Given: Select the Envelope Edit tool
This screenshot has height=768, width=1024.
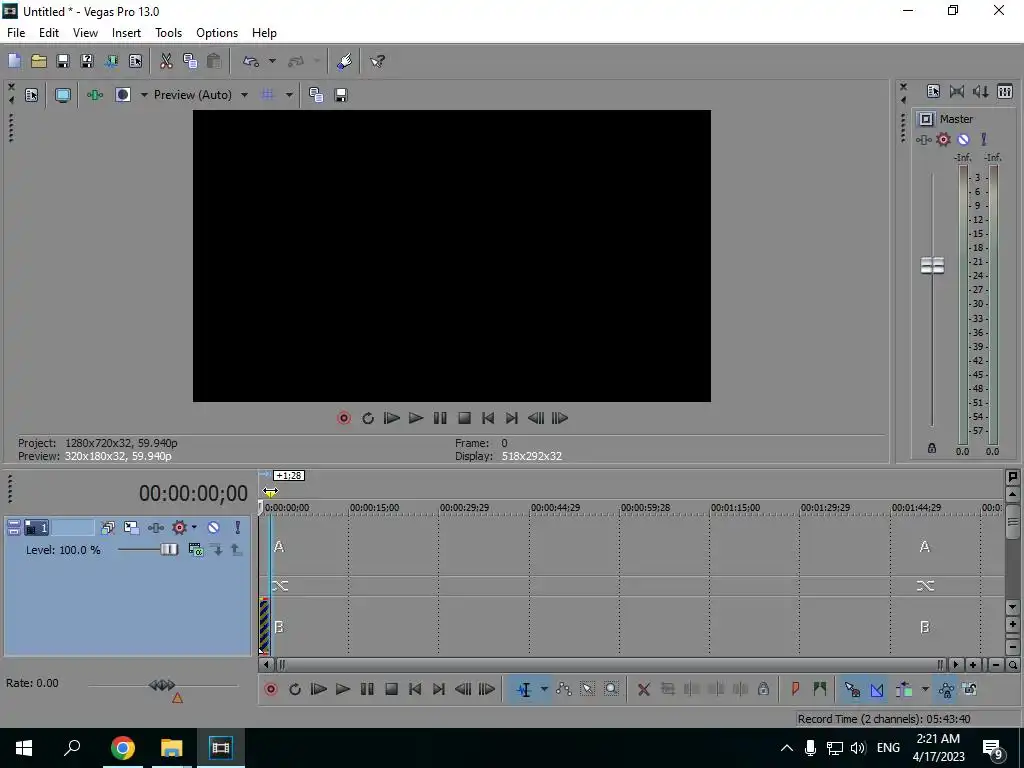Looking at the screenshot, I should coord(564,689).
